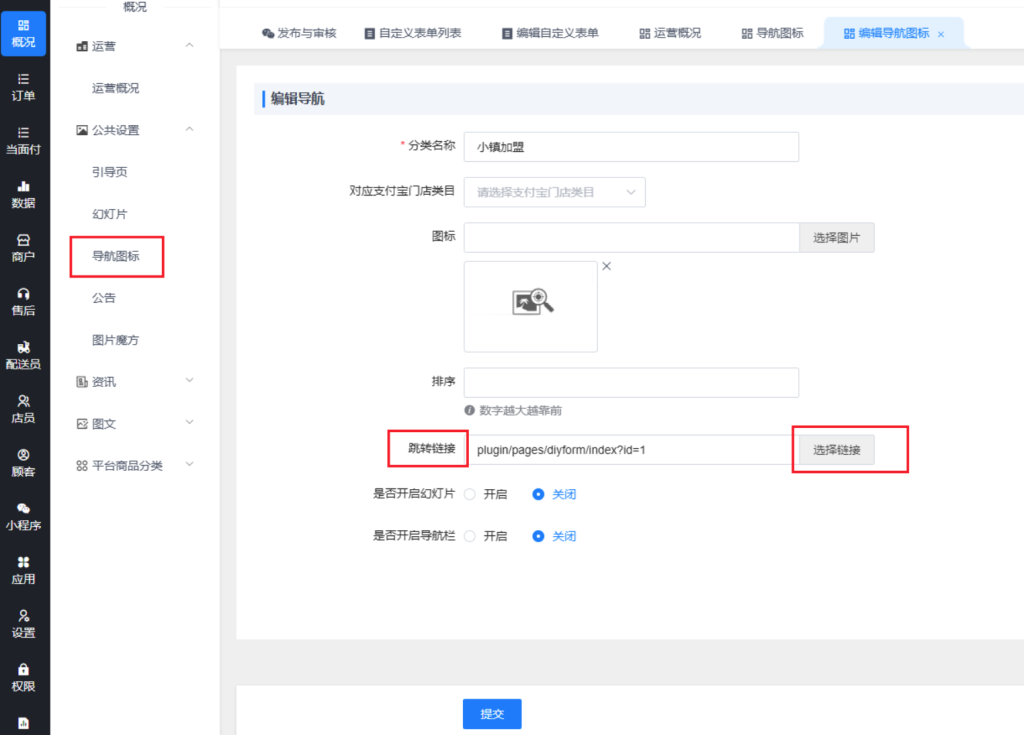This screenshot has width=1024, height=735.
Task: Click the 提交 submit button
Action: (492, 714)
